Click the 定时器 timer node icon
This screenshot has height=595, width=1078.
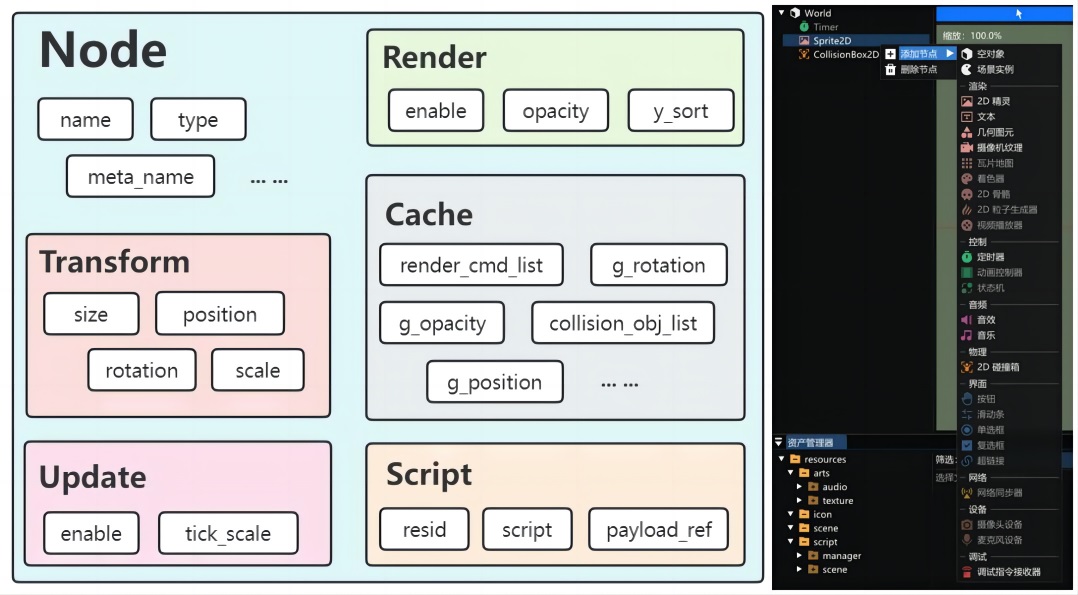[x=966, y=257]
